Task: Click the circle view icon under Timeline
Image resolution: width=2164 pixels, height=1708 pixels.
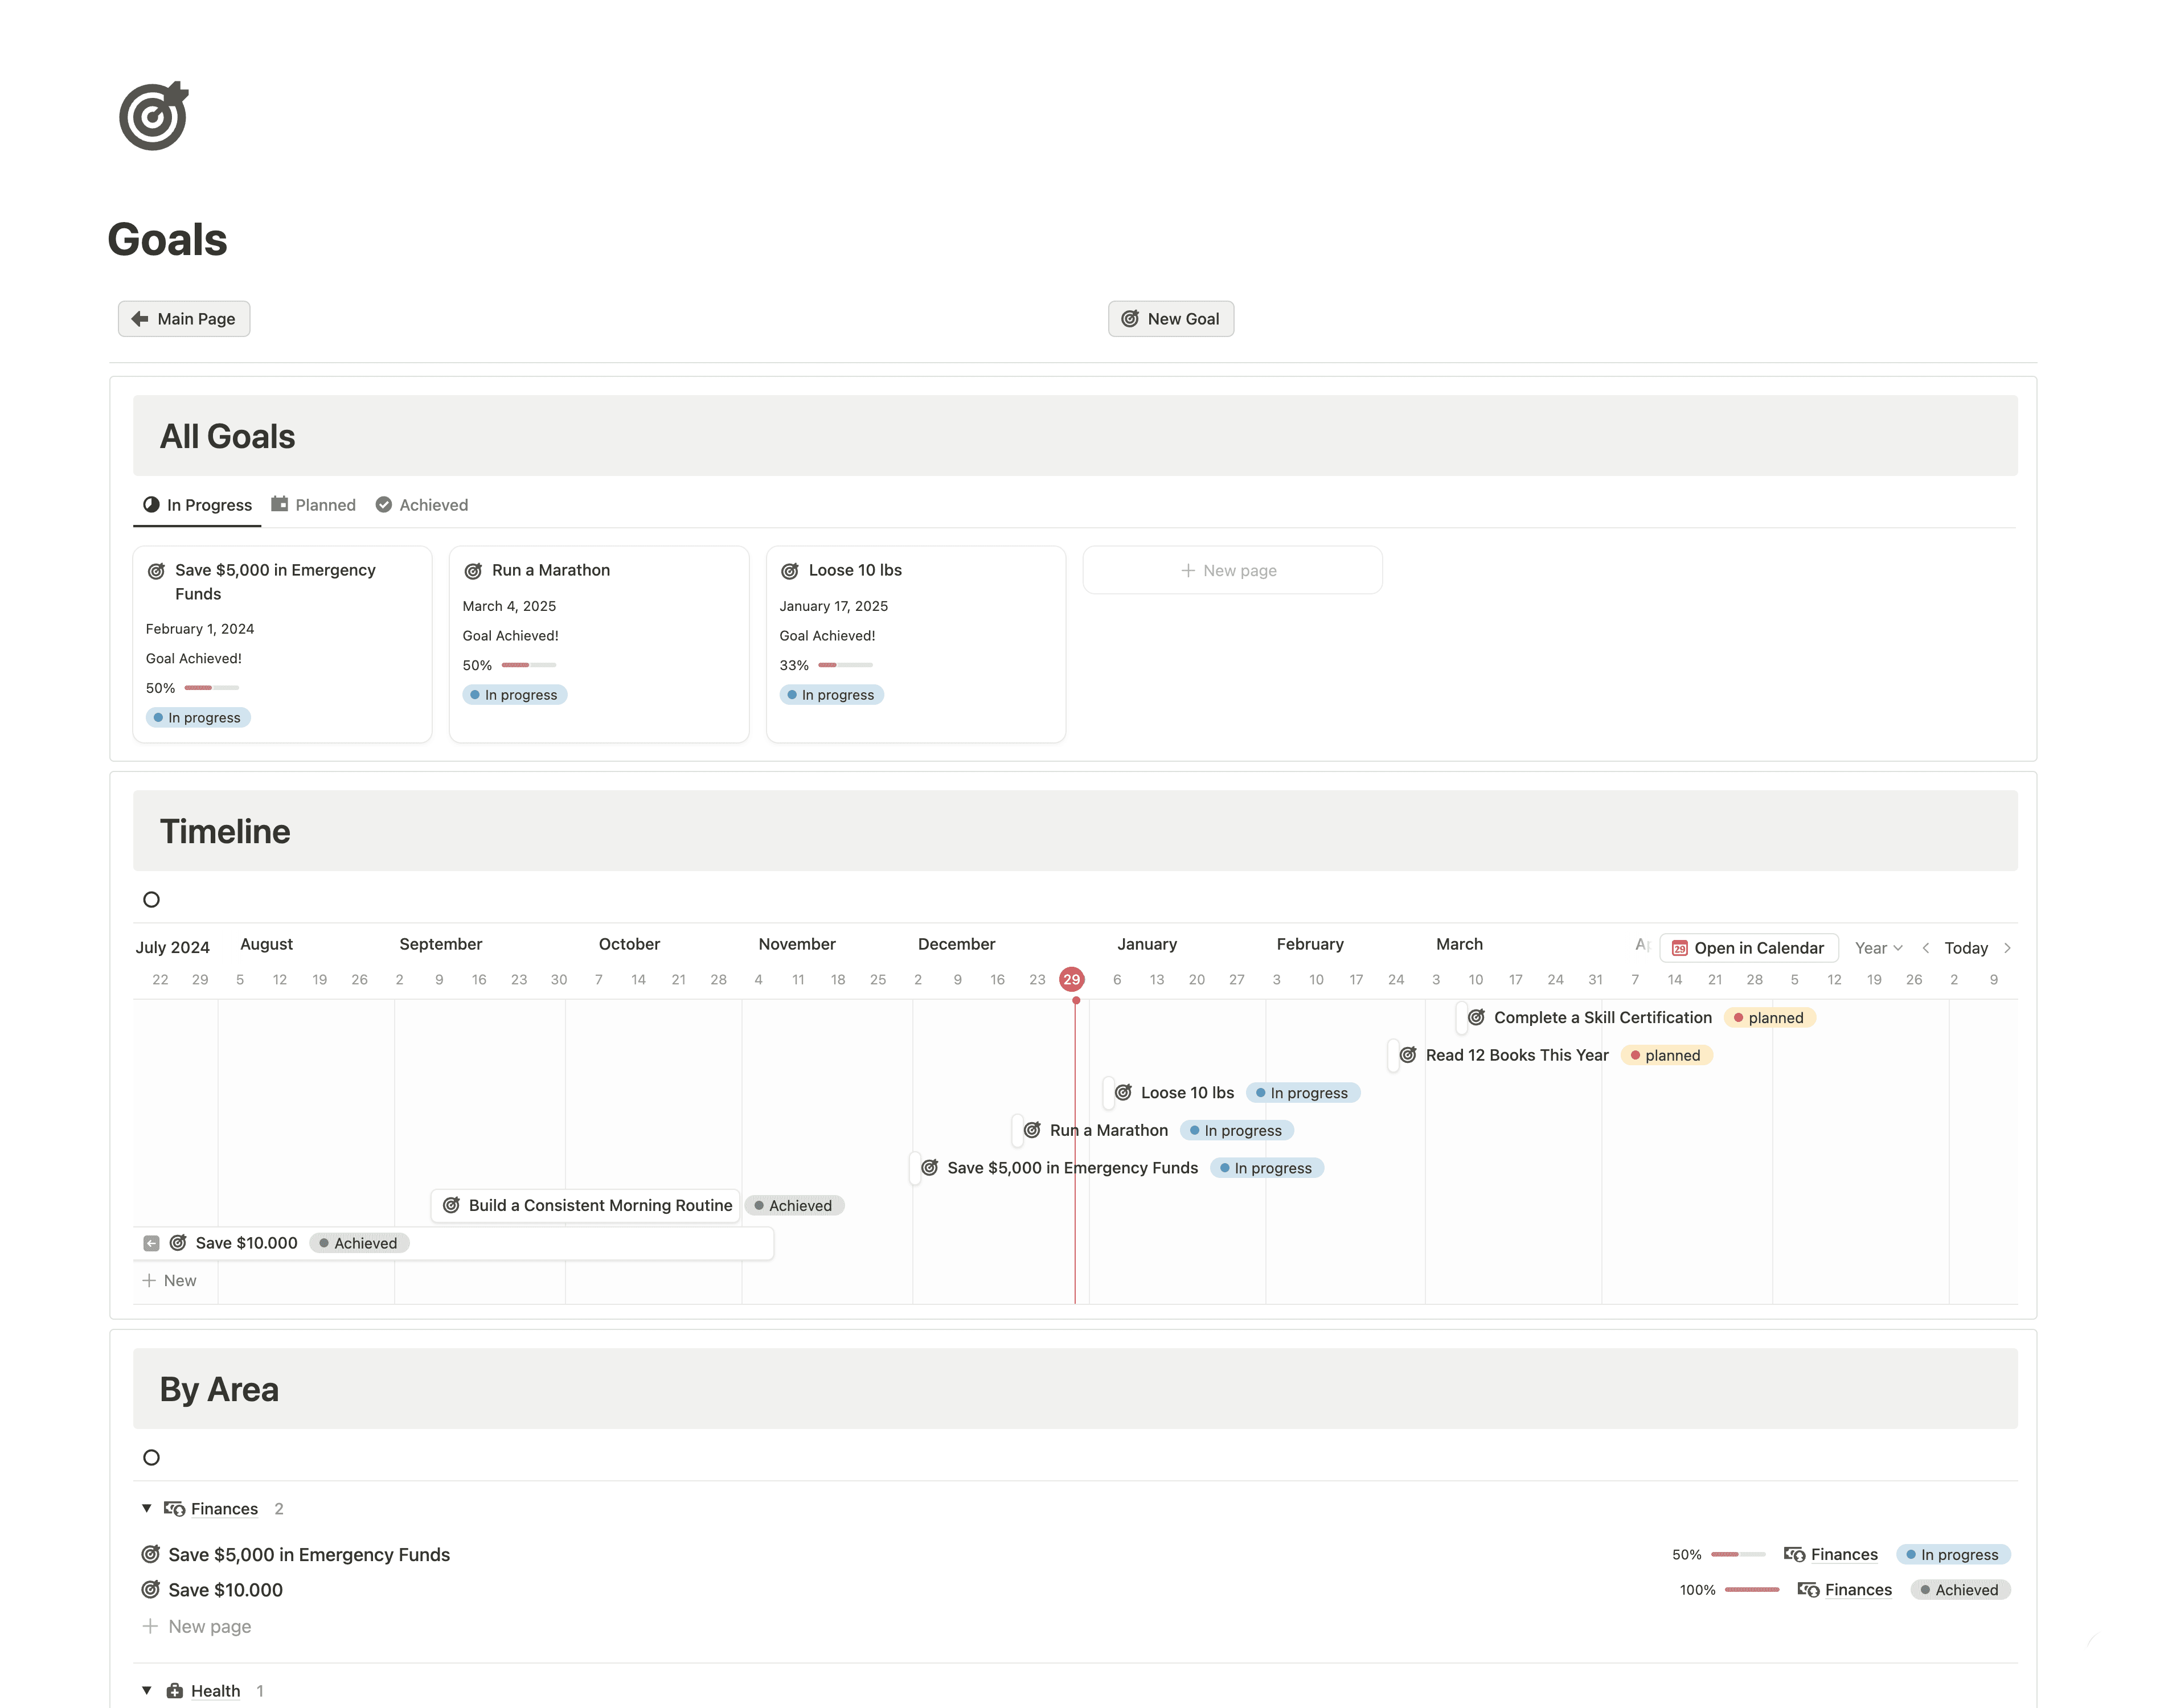Action: coord(151,900)
